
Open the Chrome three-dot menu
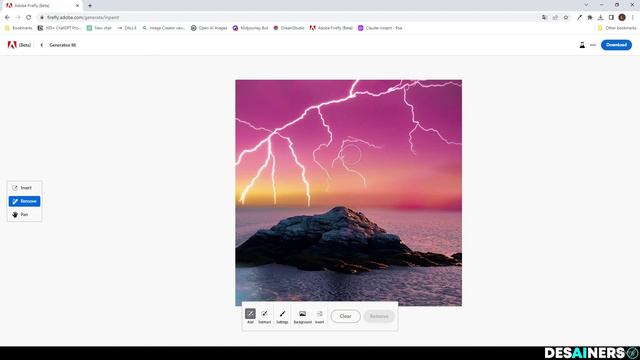pos(633,18)
